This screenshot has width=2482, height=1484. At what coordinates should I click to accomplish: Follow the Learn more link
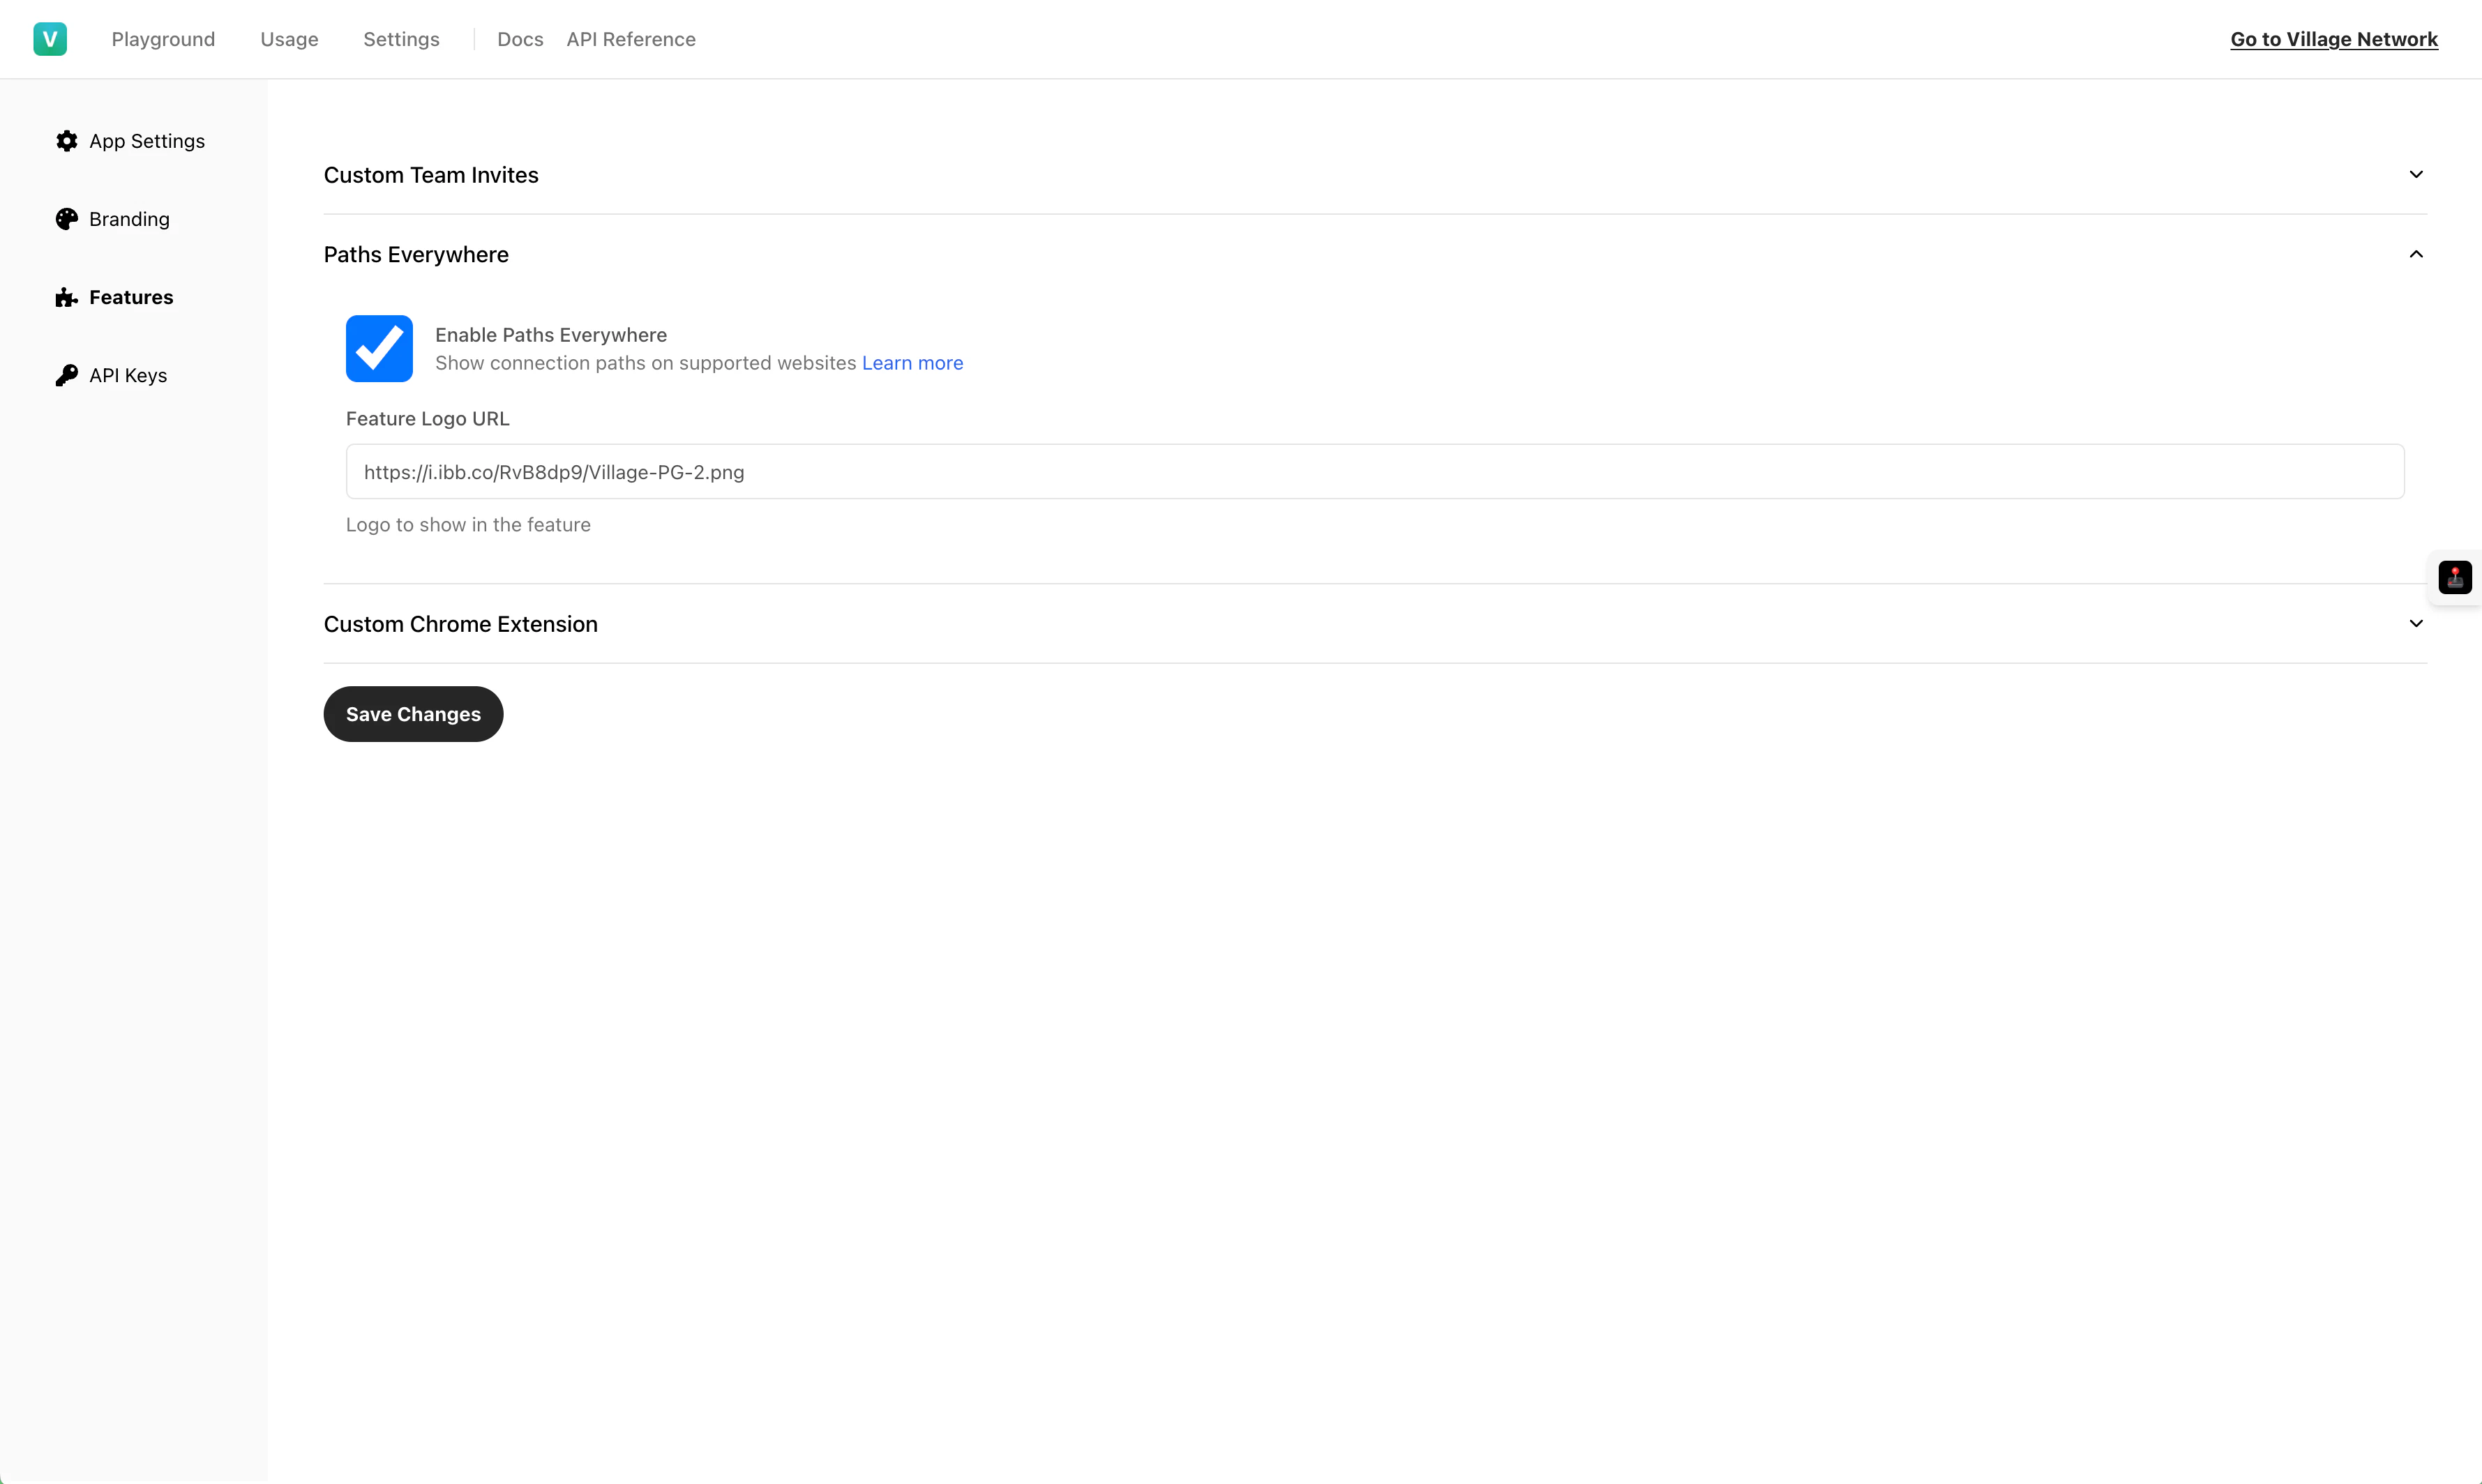tap(912, 363)
